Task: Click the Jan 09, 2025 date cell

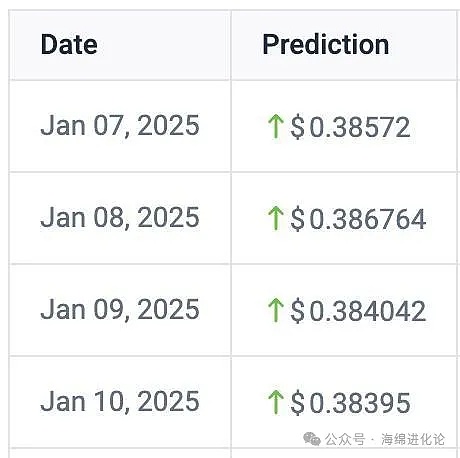Action: tap(120, 310)
